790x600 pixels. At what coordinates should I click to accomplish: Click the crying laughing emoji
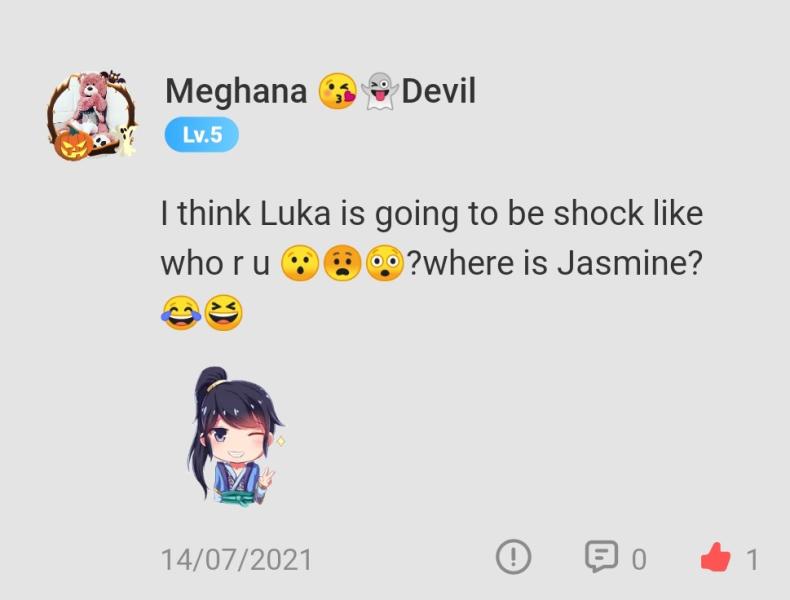coord(181,313)
